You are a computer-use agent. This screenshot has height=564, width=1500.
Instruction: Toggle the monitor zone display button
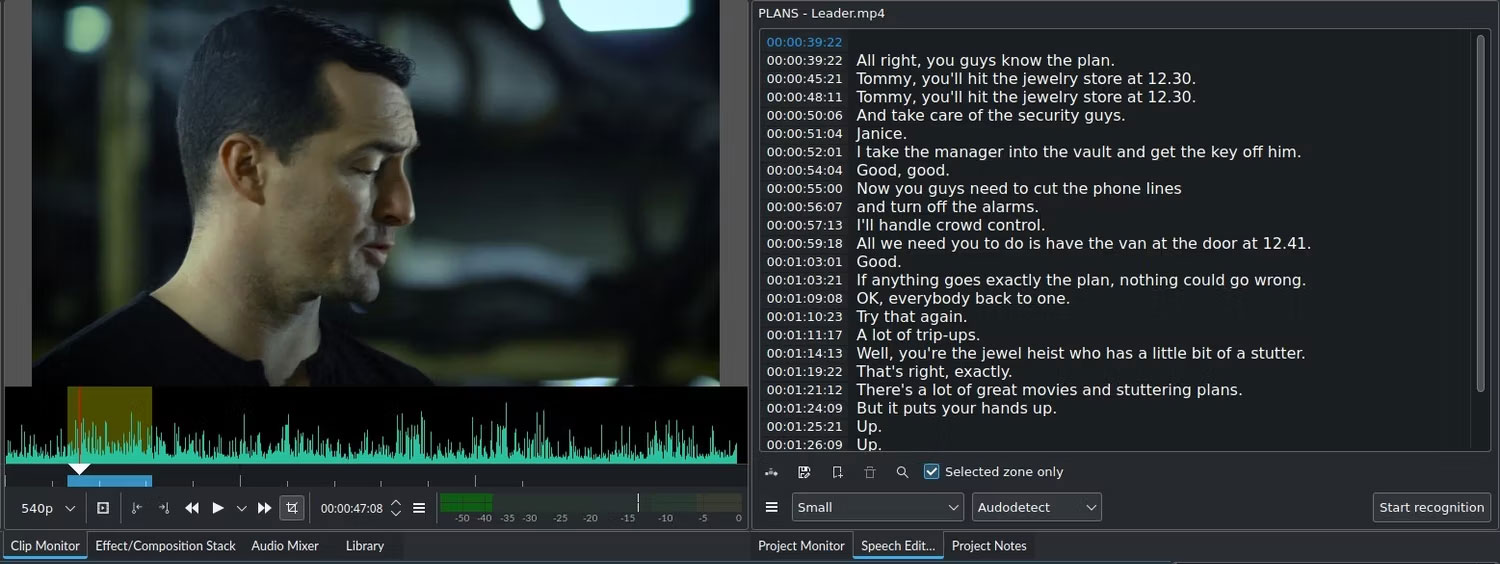click(103, 508)
